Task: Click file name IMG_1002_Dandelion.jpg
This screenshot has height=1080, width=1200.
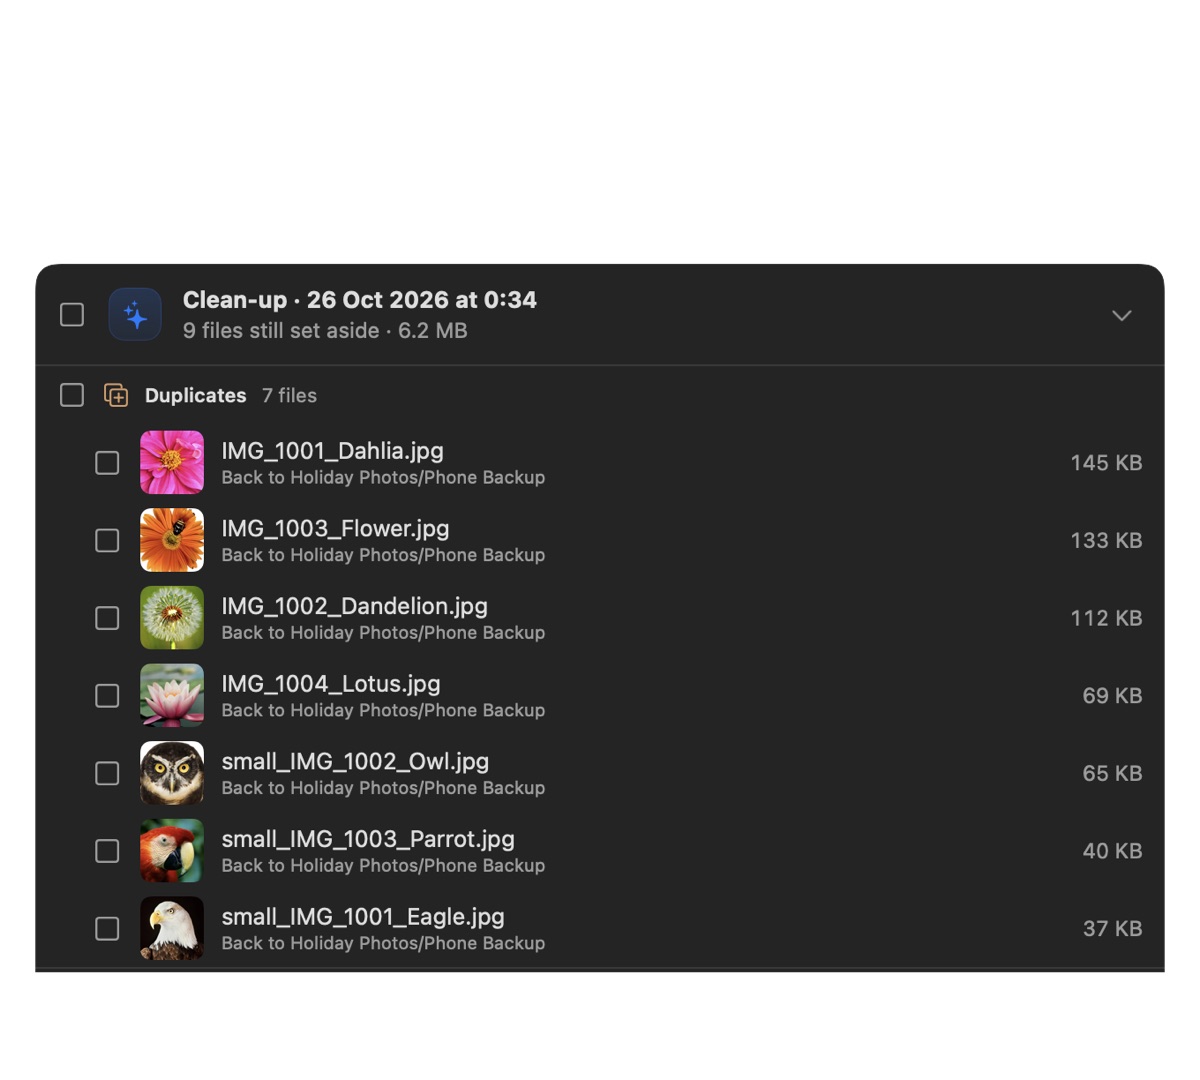Action: (354, 606)
